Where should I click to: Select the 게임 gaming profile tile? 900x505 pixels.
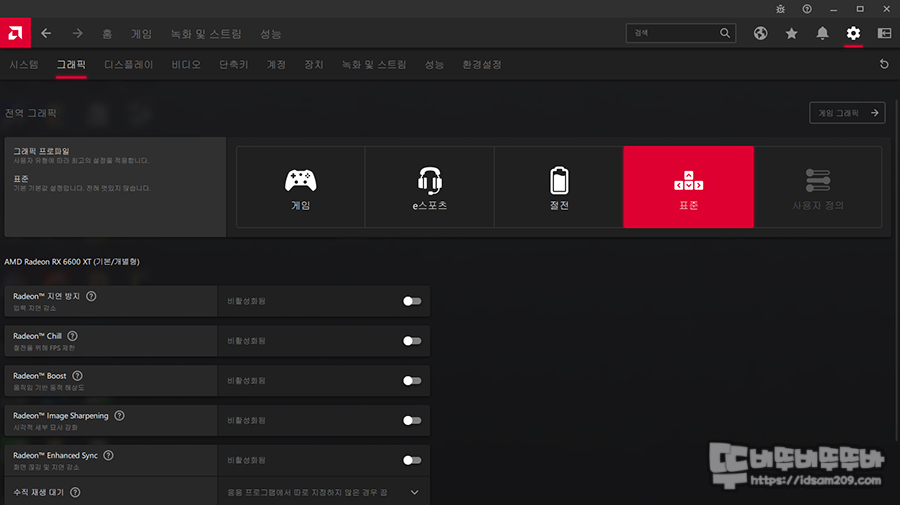coord(300,187)
